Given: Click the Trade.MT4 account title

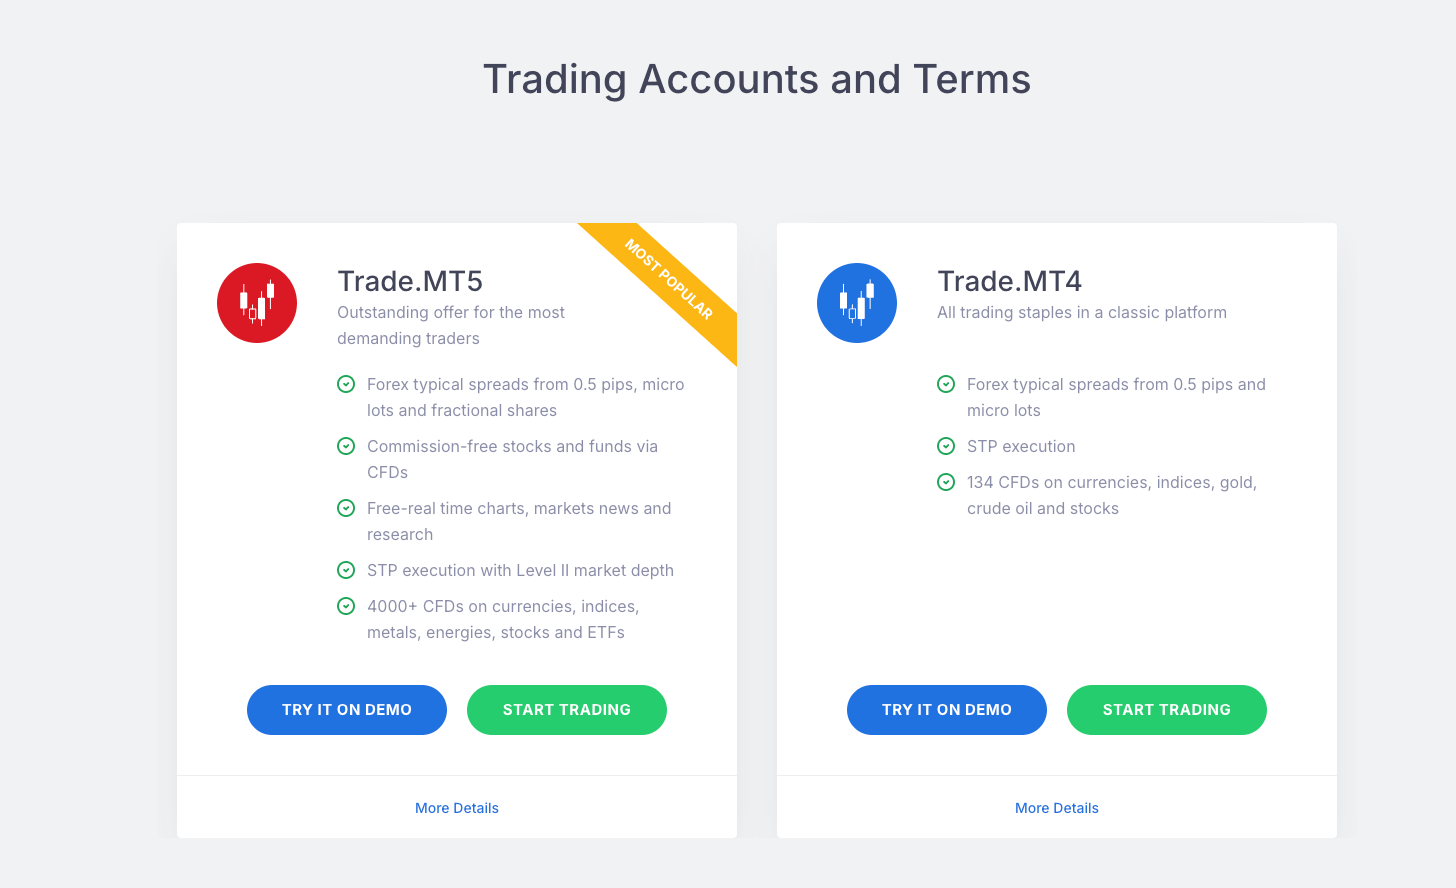Looking at the screenshot, I should click(x=1010, y=281).
